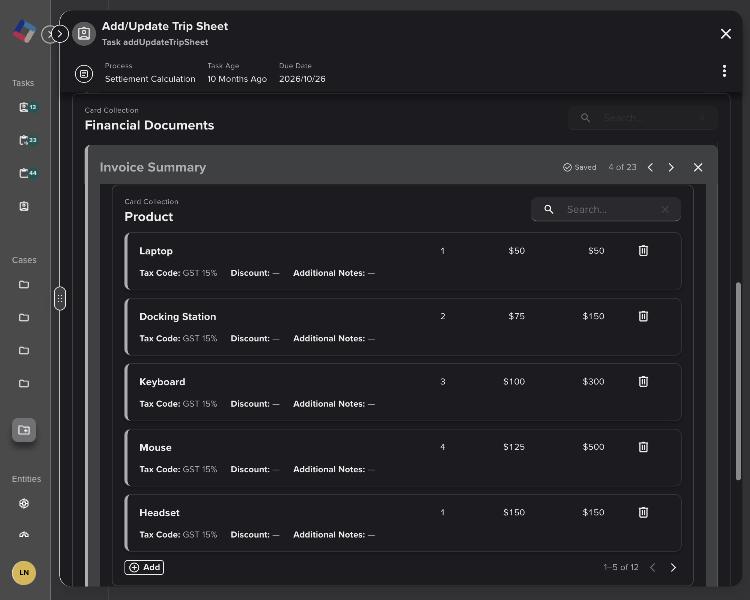Click the Mouse $125 unit price
The width and height of the screenshot is (750, 600).
point(514,447)
